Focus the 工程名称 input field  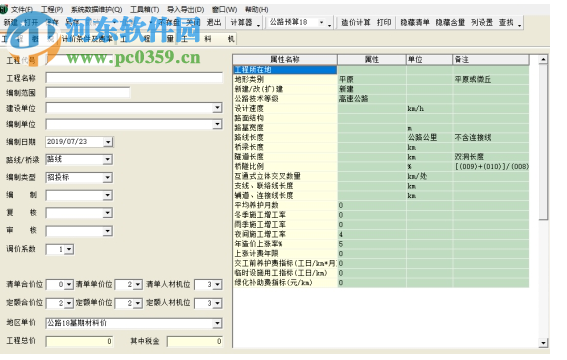134,78
